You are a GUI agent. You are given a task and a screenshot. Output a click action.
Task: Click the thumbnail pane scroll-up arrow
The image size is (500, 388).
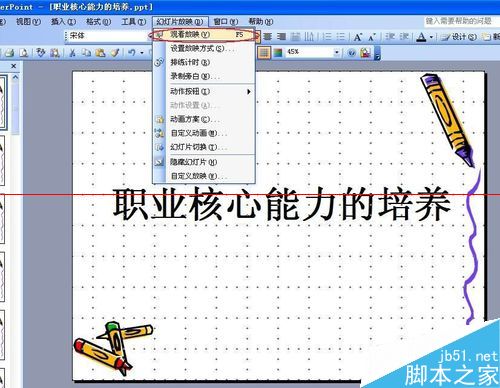[x=15, y=77]
